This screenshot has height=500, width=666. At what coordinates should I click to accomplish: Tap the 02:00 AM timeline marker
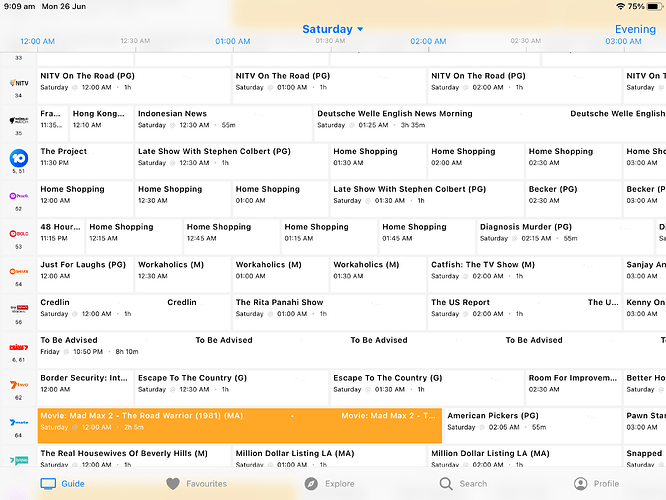click(x=428, y=42)
